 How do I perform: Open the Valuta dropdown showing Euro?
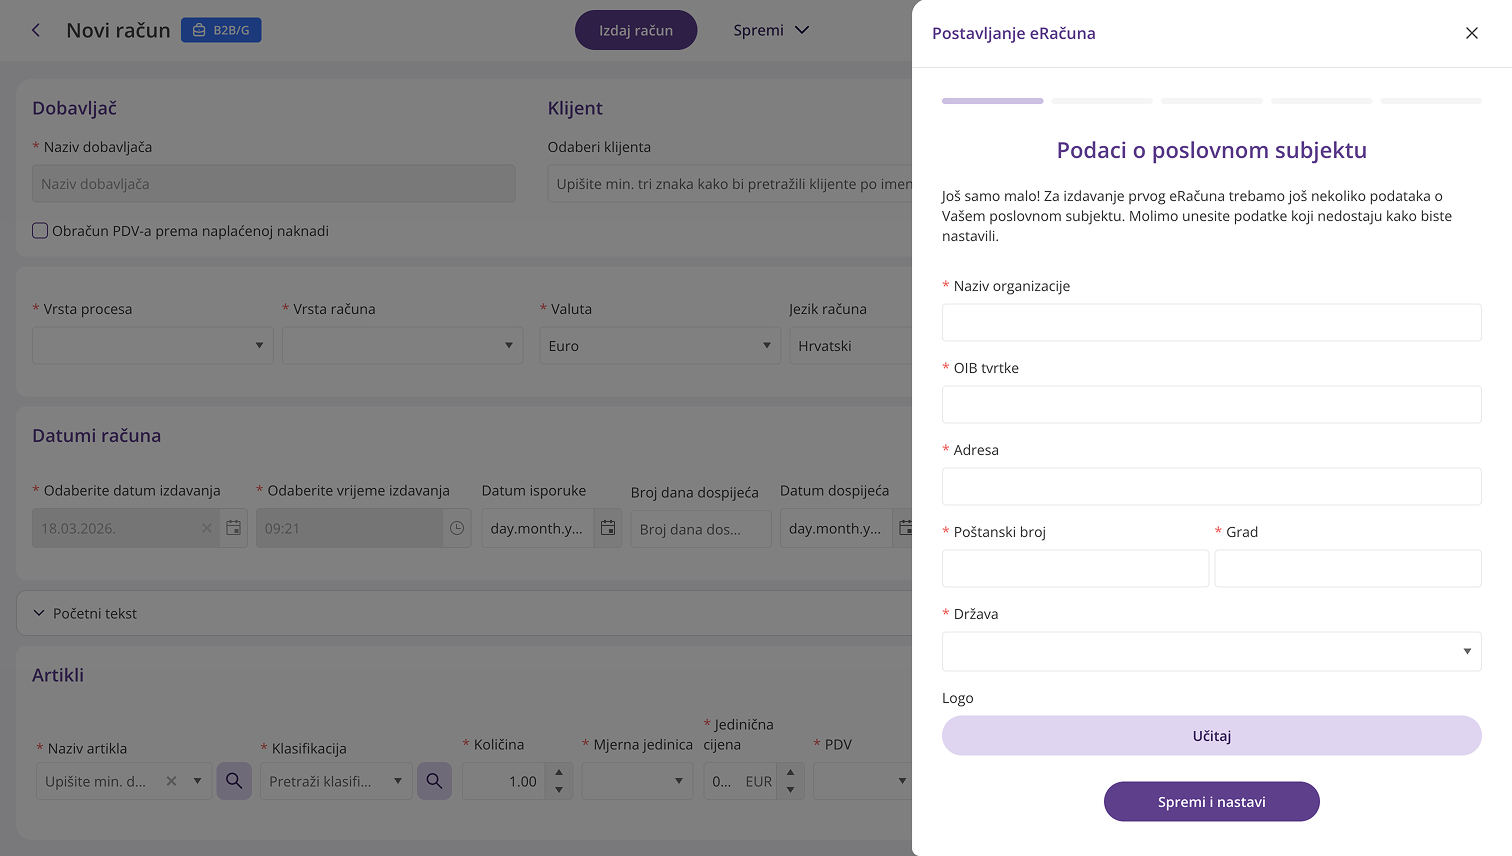click(659, 346)
